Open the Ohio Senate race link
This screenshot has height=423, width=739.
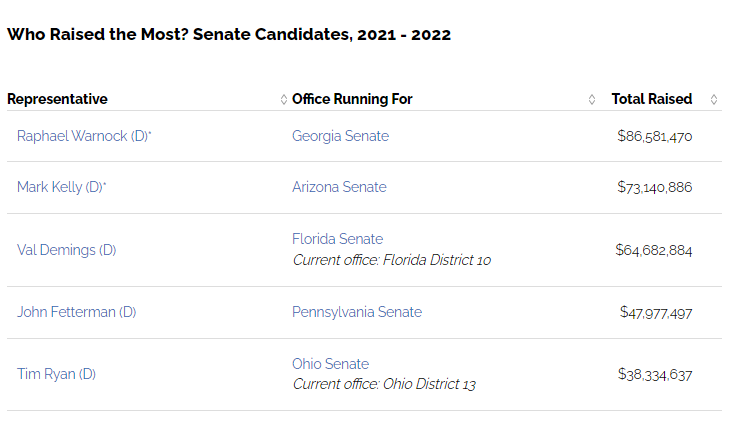tap(330, 364)
